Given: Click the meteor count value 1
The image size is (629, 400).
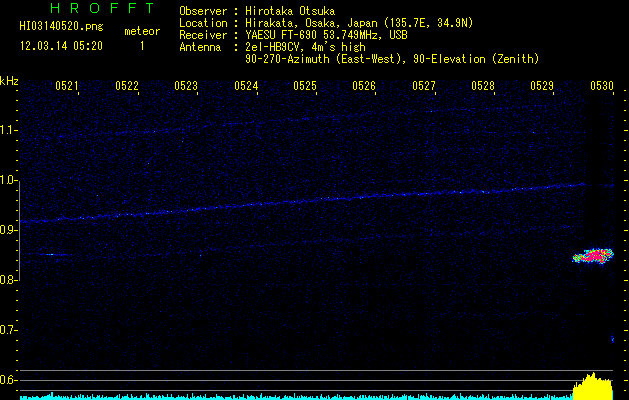Looking at the screenshot, I should click(142, 46).
